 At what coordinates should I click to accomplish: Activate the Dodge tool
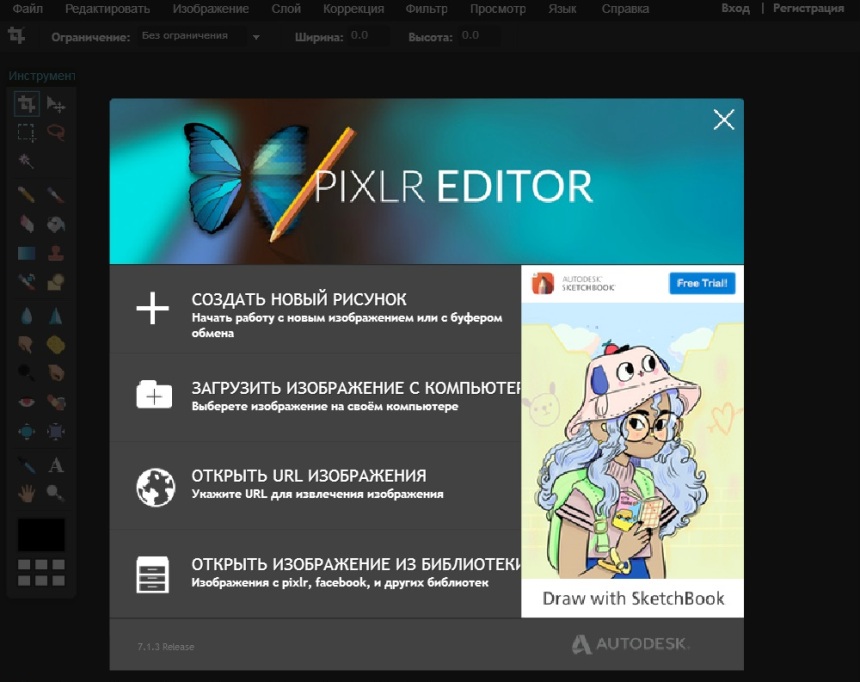click(x=26, y=373)
